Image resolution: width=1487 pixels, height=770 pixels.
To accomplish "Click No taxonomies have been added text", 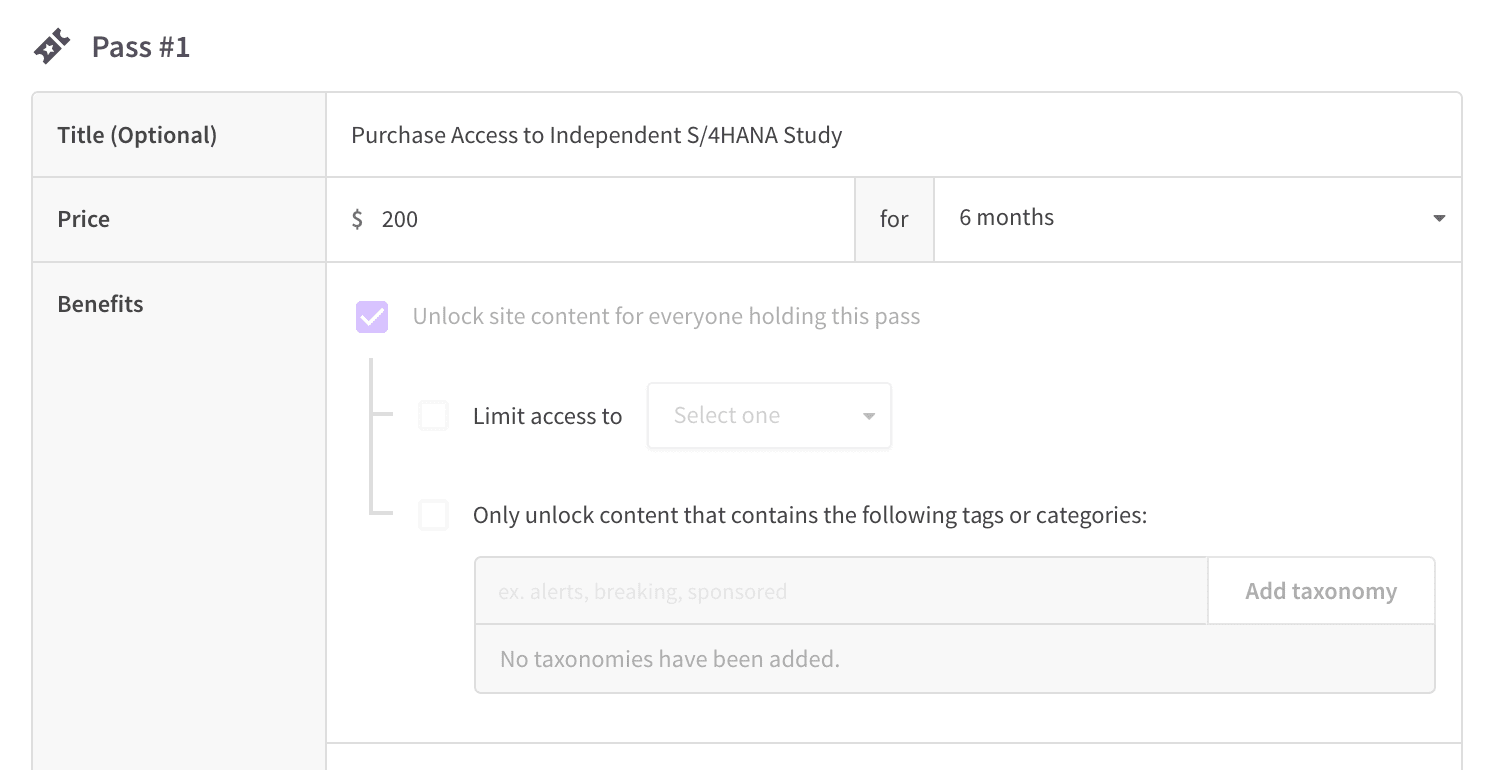I will click(x=670, y=659).
